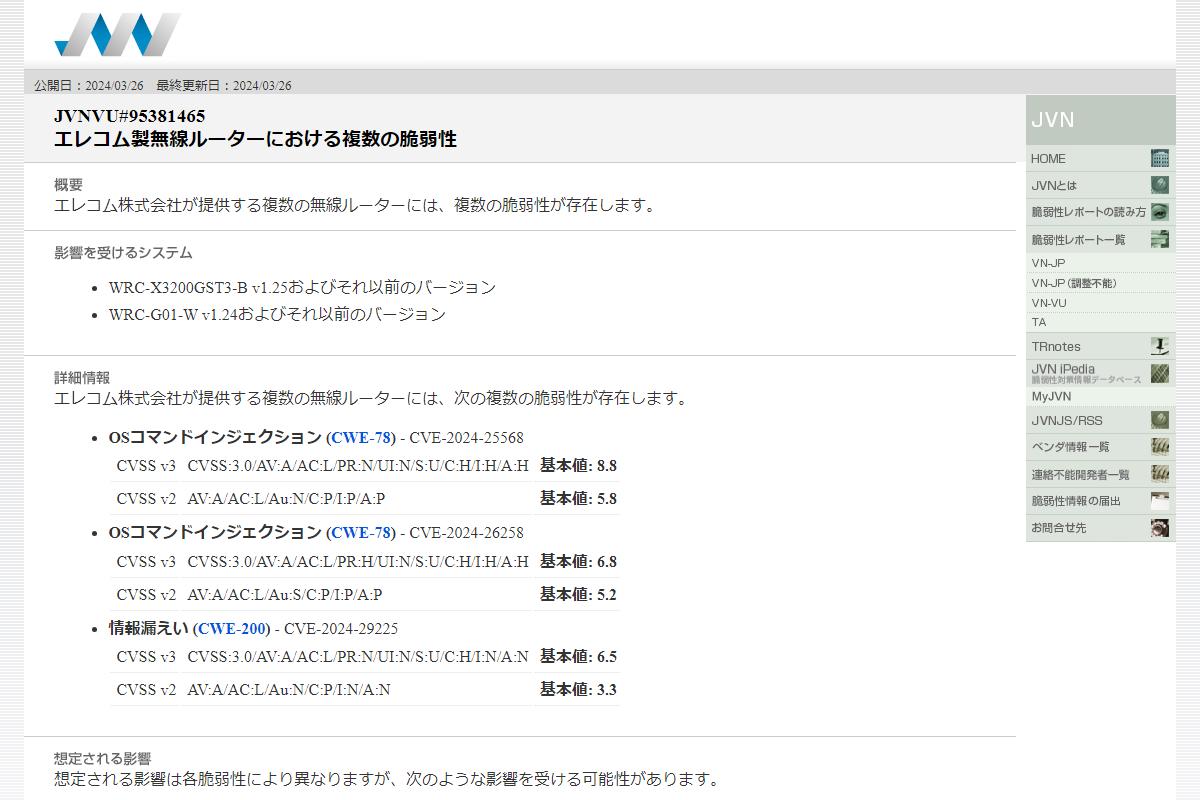Click the 脆弱性レポートの読み方 eye icon
The height and width of the screenshot is (800, 1200).
tap(1160, 212)
